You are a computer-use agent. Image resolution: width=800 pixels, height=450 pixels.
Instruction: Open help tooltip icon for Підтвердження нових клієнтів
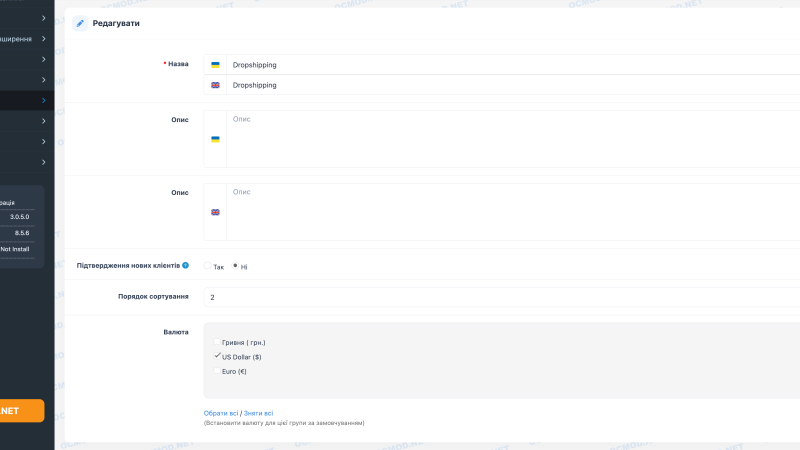[x=186, y=265]
